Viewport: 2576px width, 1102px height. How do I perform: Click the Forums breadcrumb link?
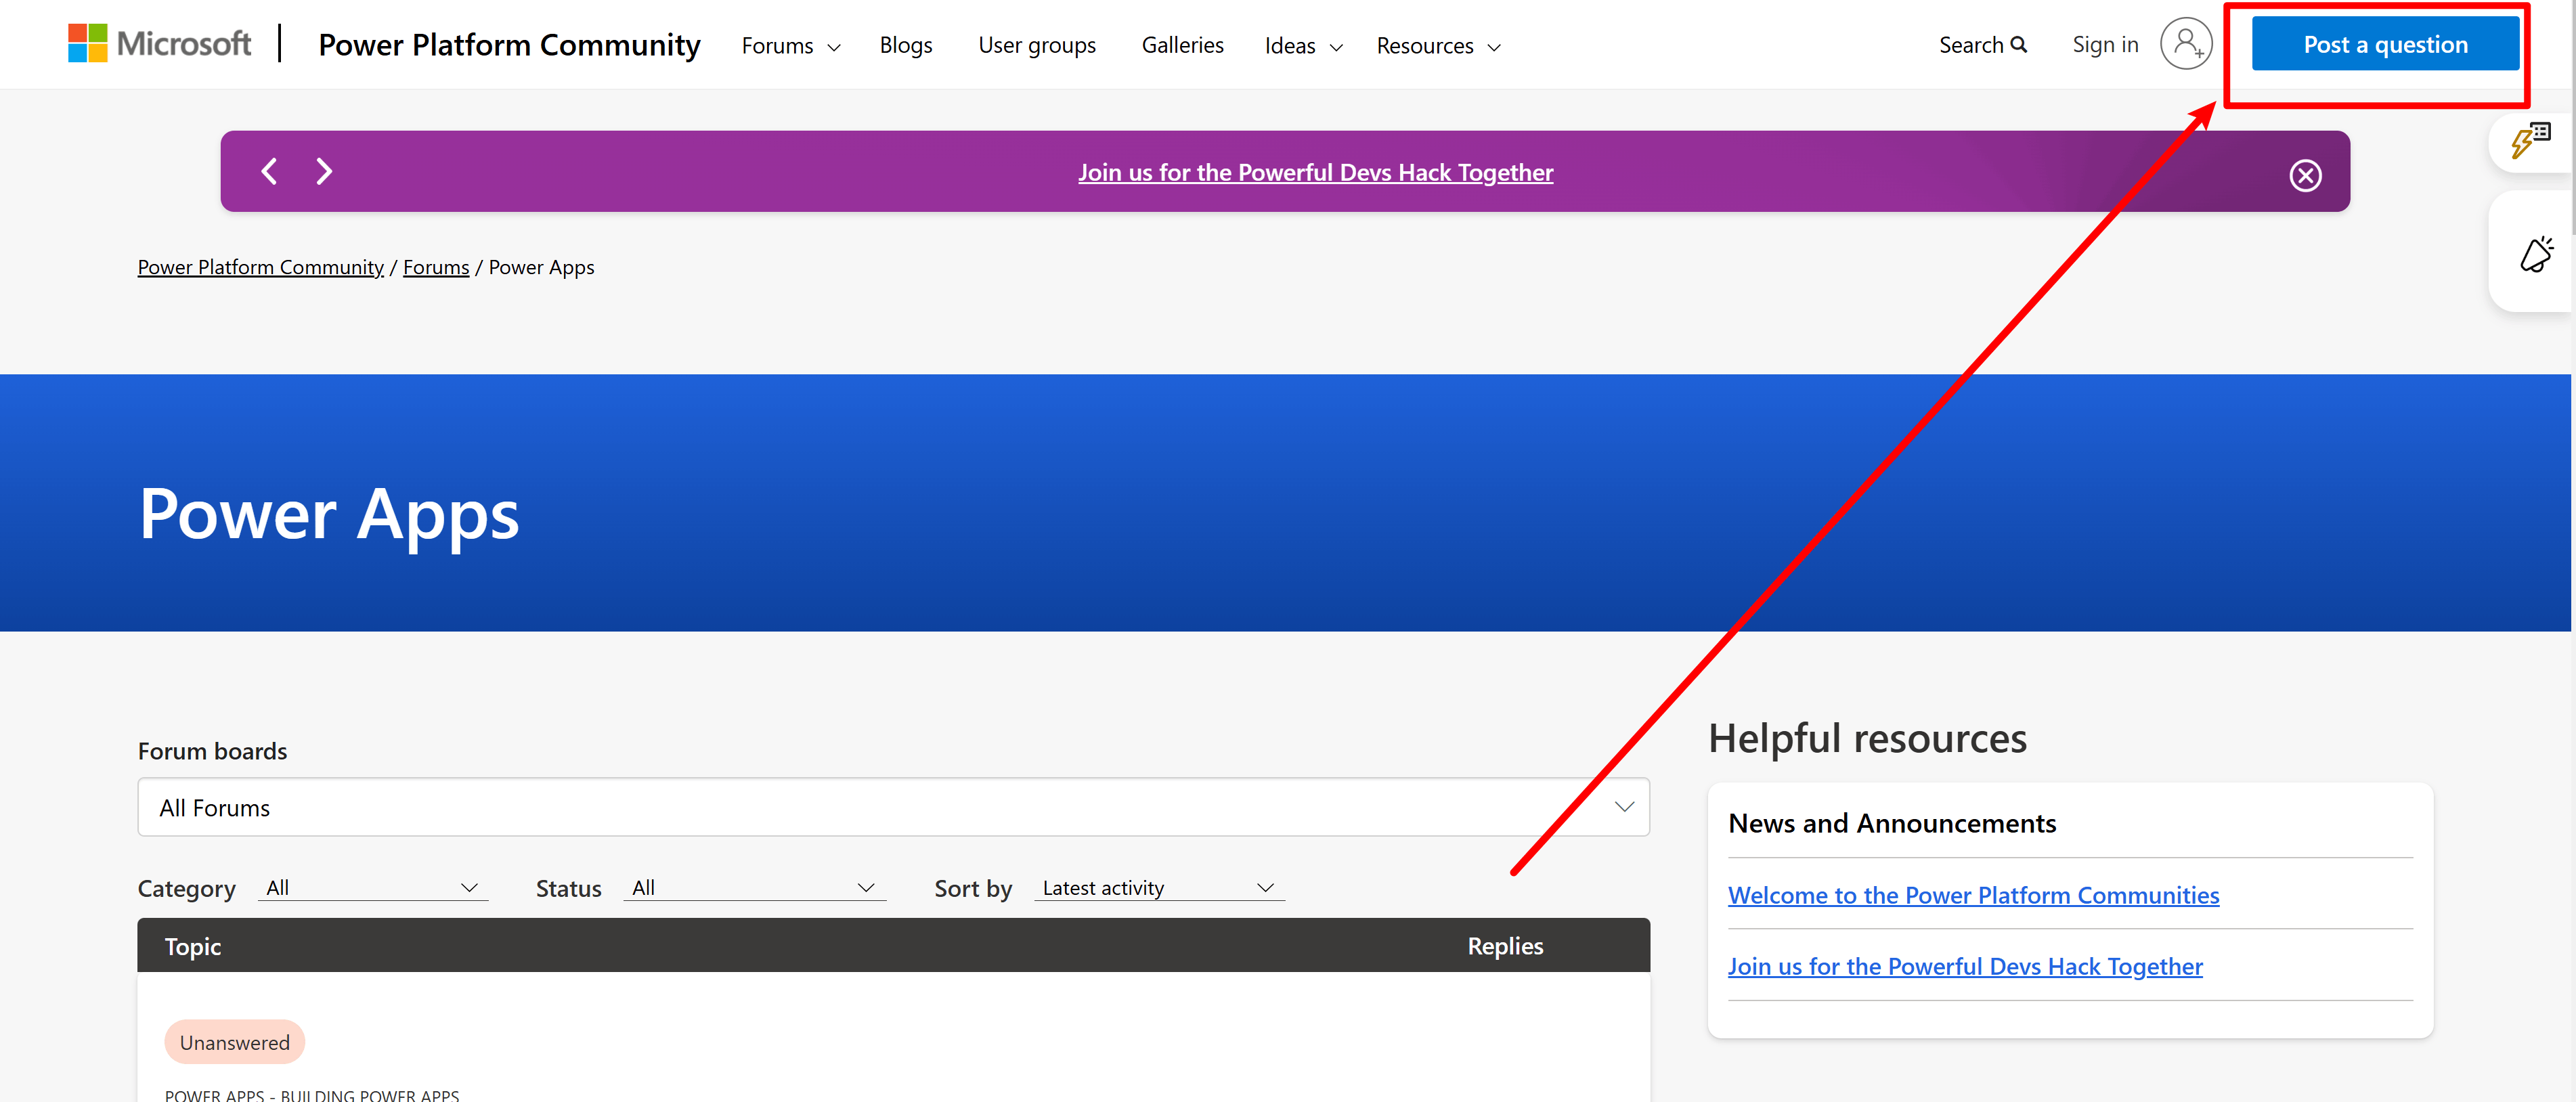(436, 267)
